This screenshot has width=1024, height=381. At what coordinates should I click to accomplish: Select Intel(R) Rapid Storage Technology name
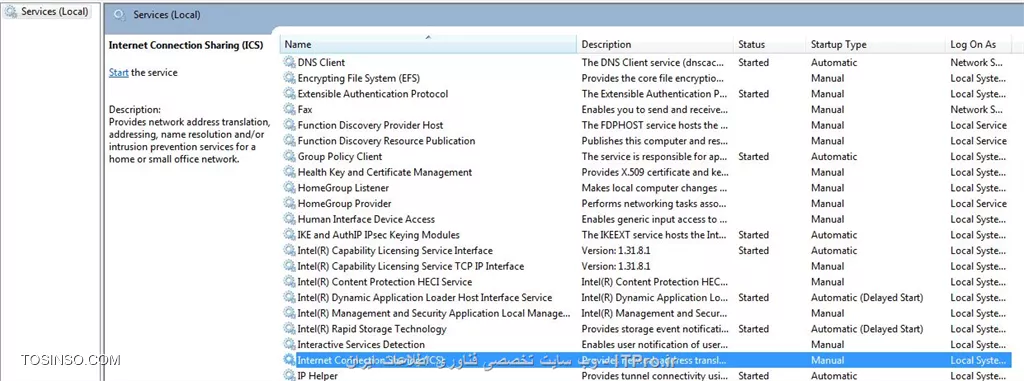tap(372, 329)
